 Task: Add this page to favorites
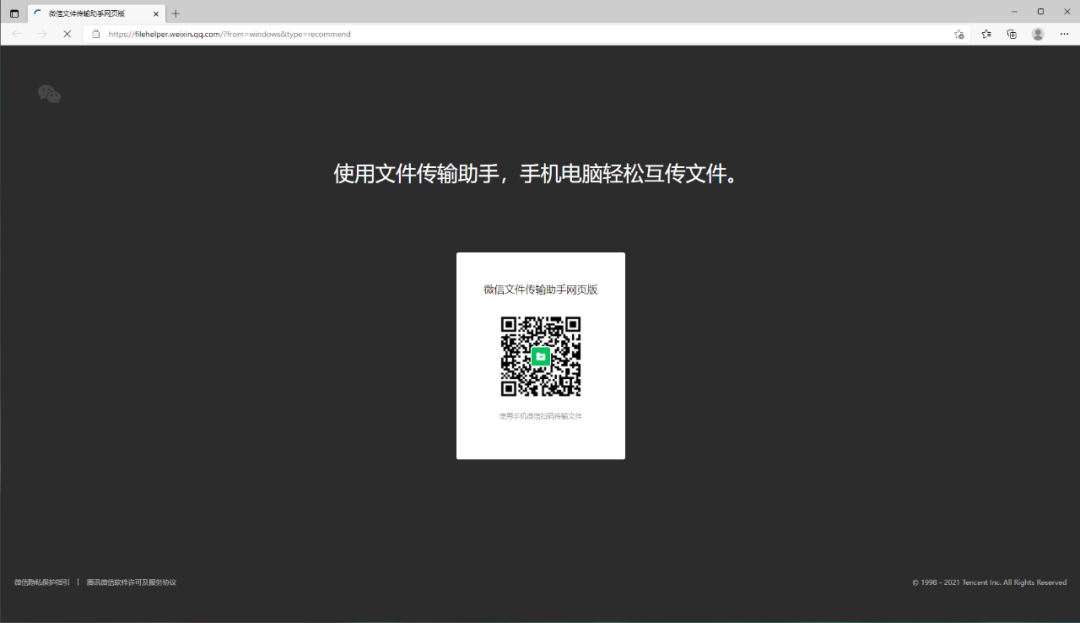(x=959, y=34)
